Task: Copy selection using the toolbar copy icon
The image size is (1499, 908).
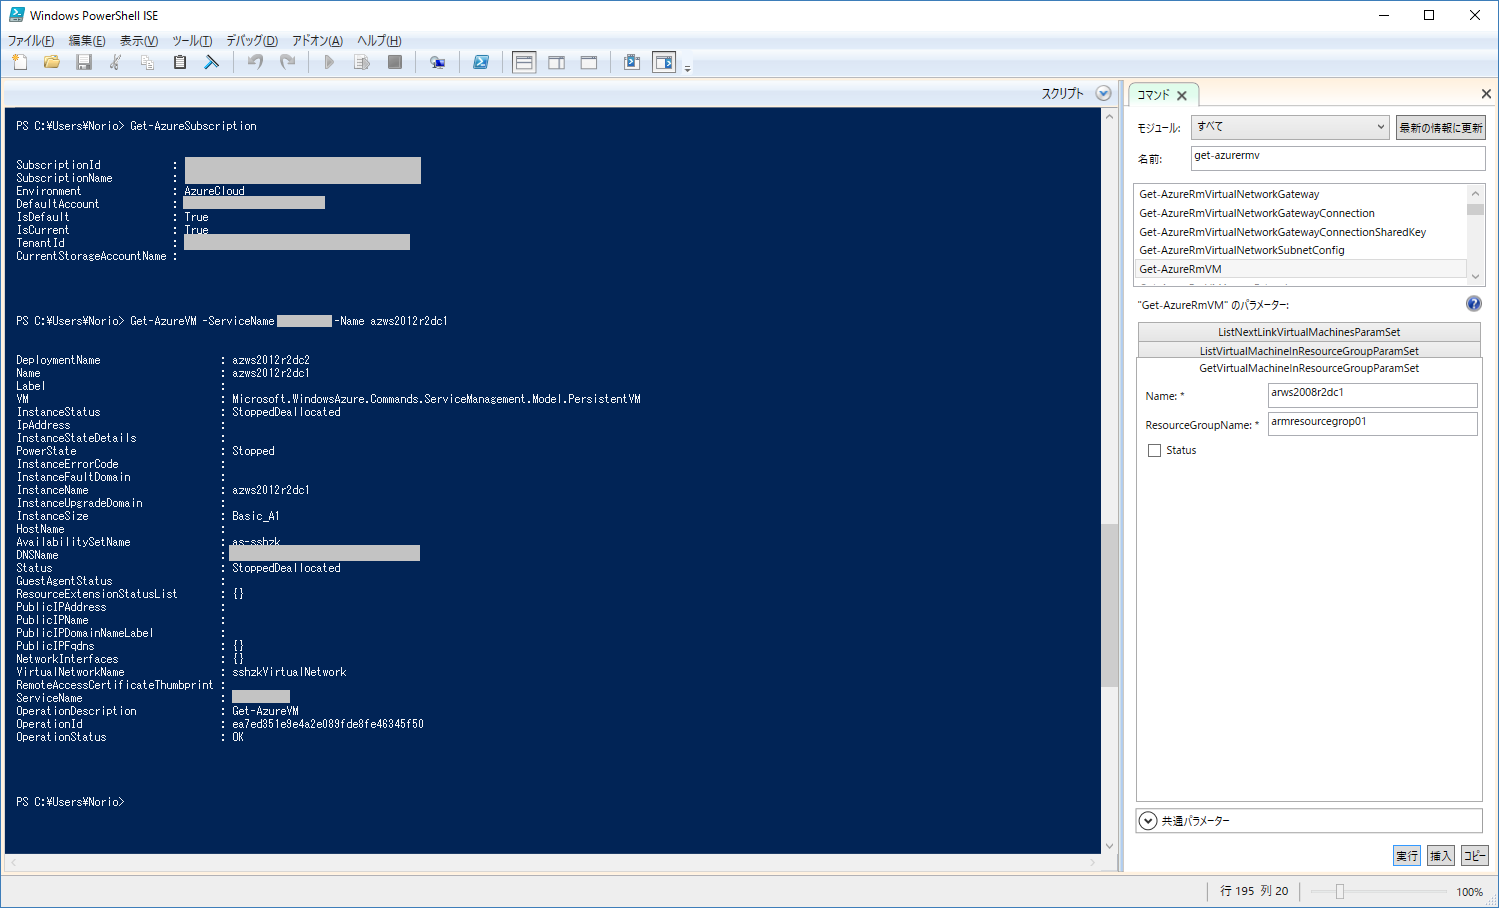Action: (148, 62)
